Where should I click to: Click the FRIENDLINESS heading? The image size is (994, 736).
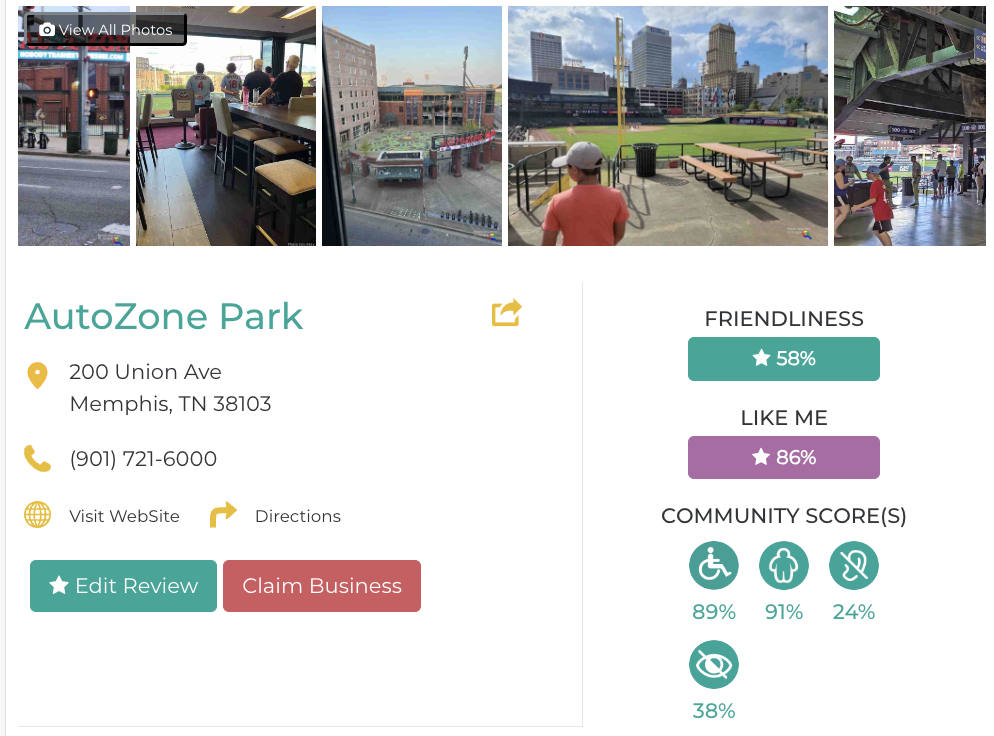pos(784,318)
